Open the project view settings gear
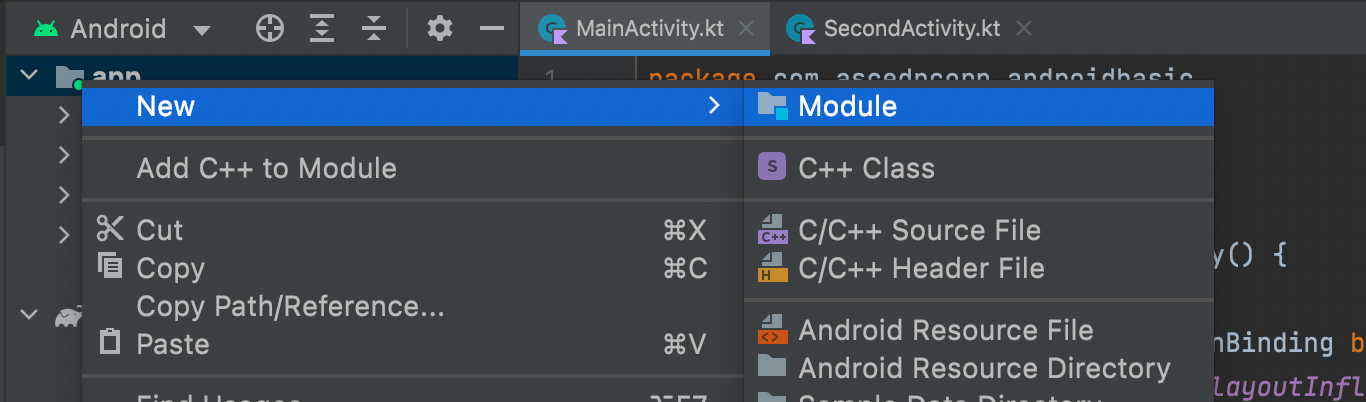Screen dimensions: 1366x402 [x=440, y=28]
